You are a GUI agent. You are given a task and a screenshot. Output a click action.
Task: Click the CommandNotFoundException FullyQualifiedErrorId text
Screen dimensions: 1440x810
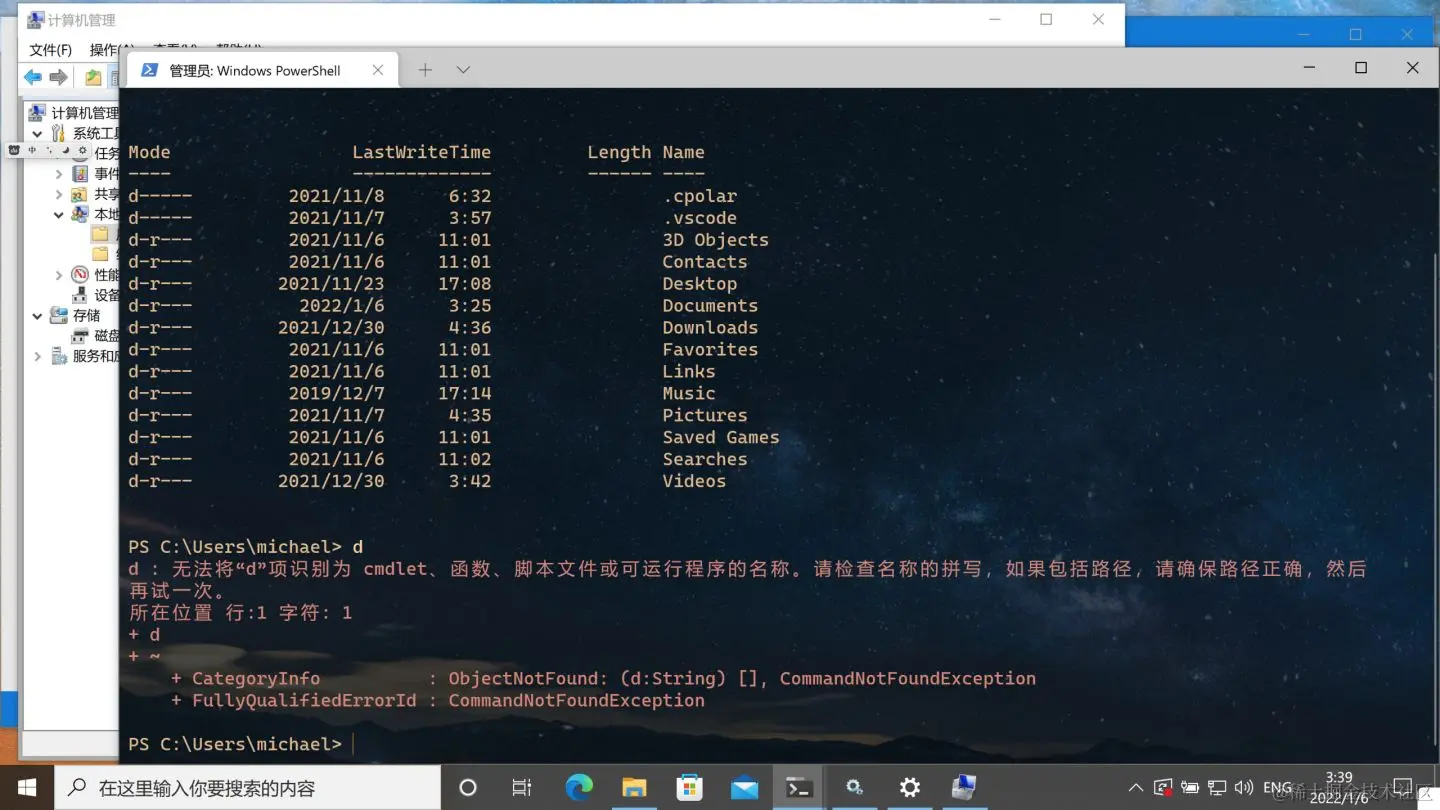[576, 700]
